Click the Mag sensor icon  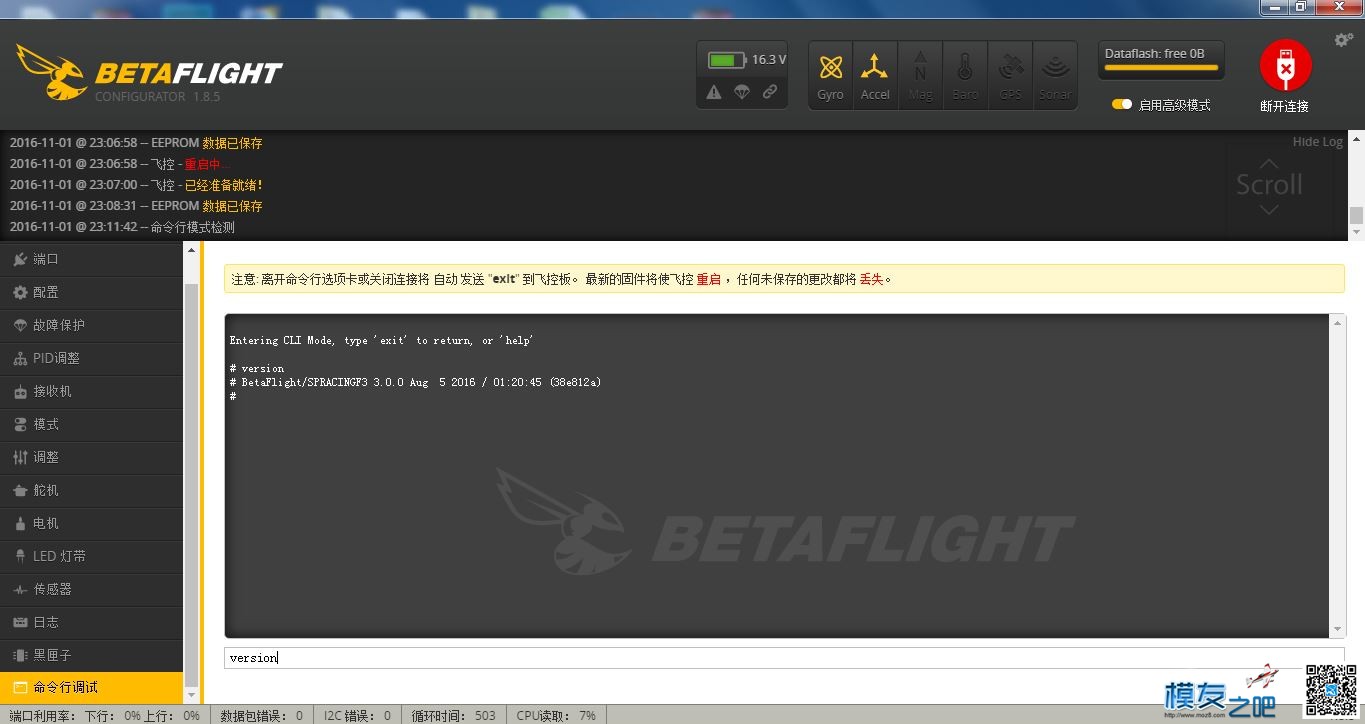(x=920, y=75)
